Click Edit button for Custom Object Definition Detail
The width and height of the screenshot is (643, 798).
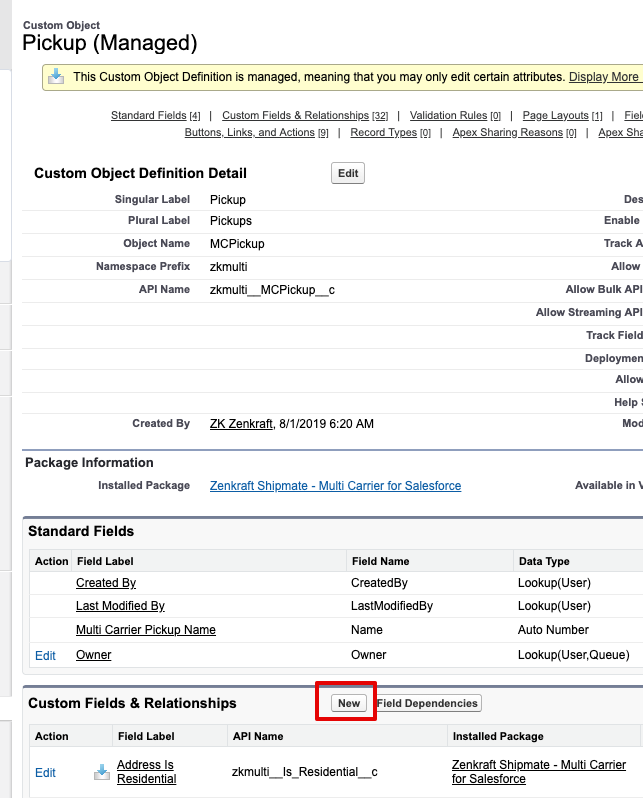tap(348, 173)
